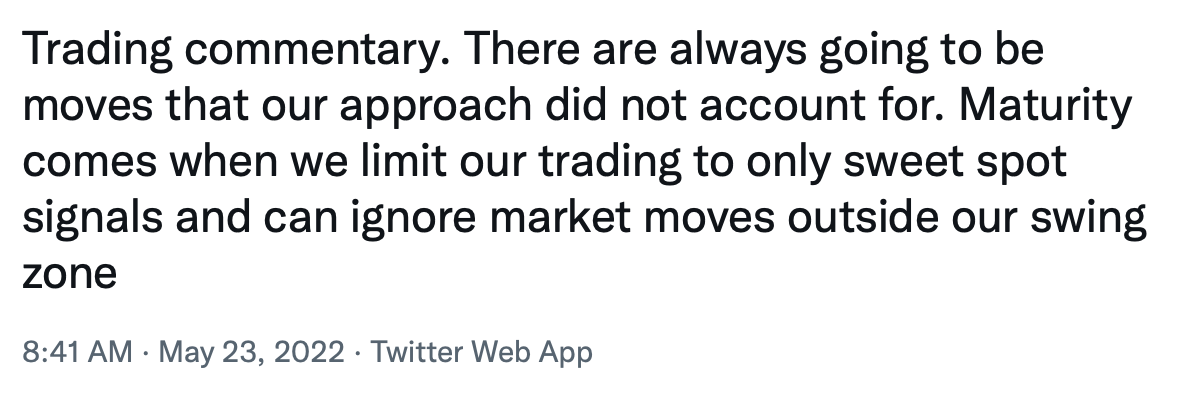Viewport: 1186px width, 398px height.
Task: Click the phrase 'sweet spot' in the tweet
Action: click(x=955, y=162)
